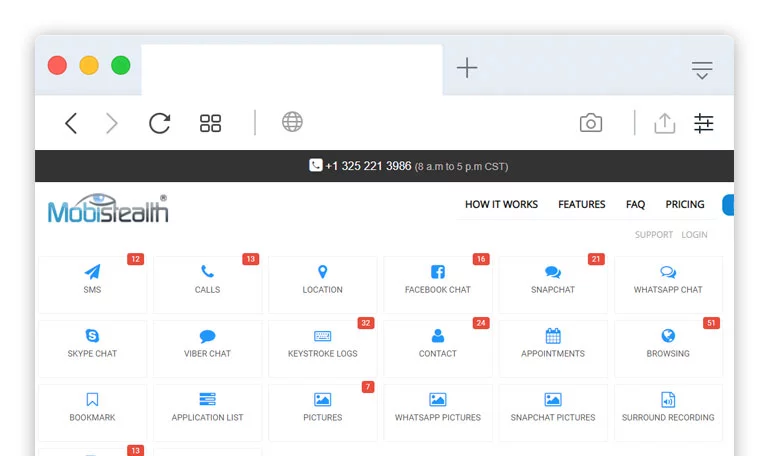Screen dimensions: 768x456
Task: Open the SNAPCHAT PICTURES tile
Action: tap(552, 412)
